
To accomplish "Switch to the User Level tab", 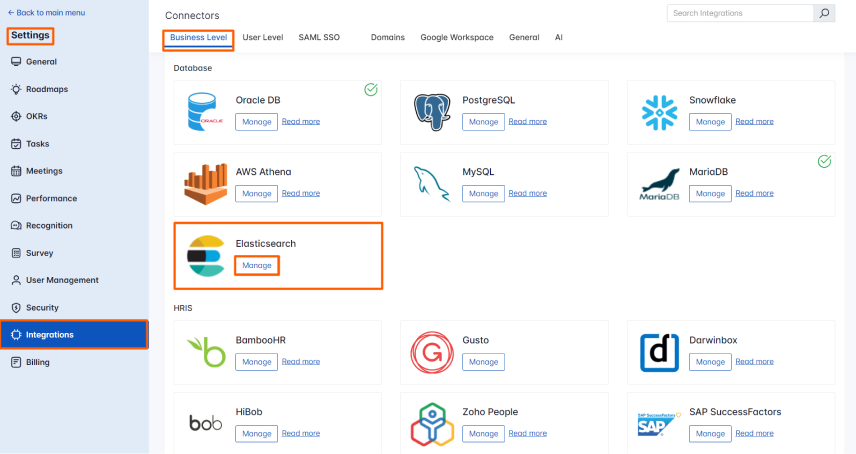I will click(x=263, y=37).
